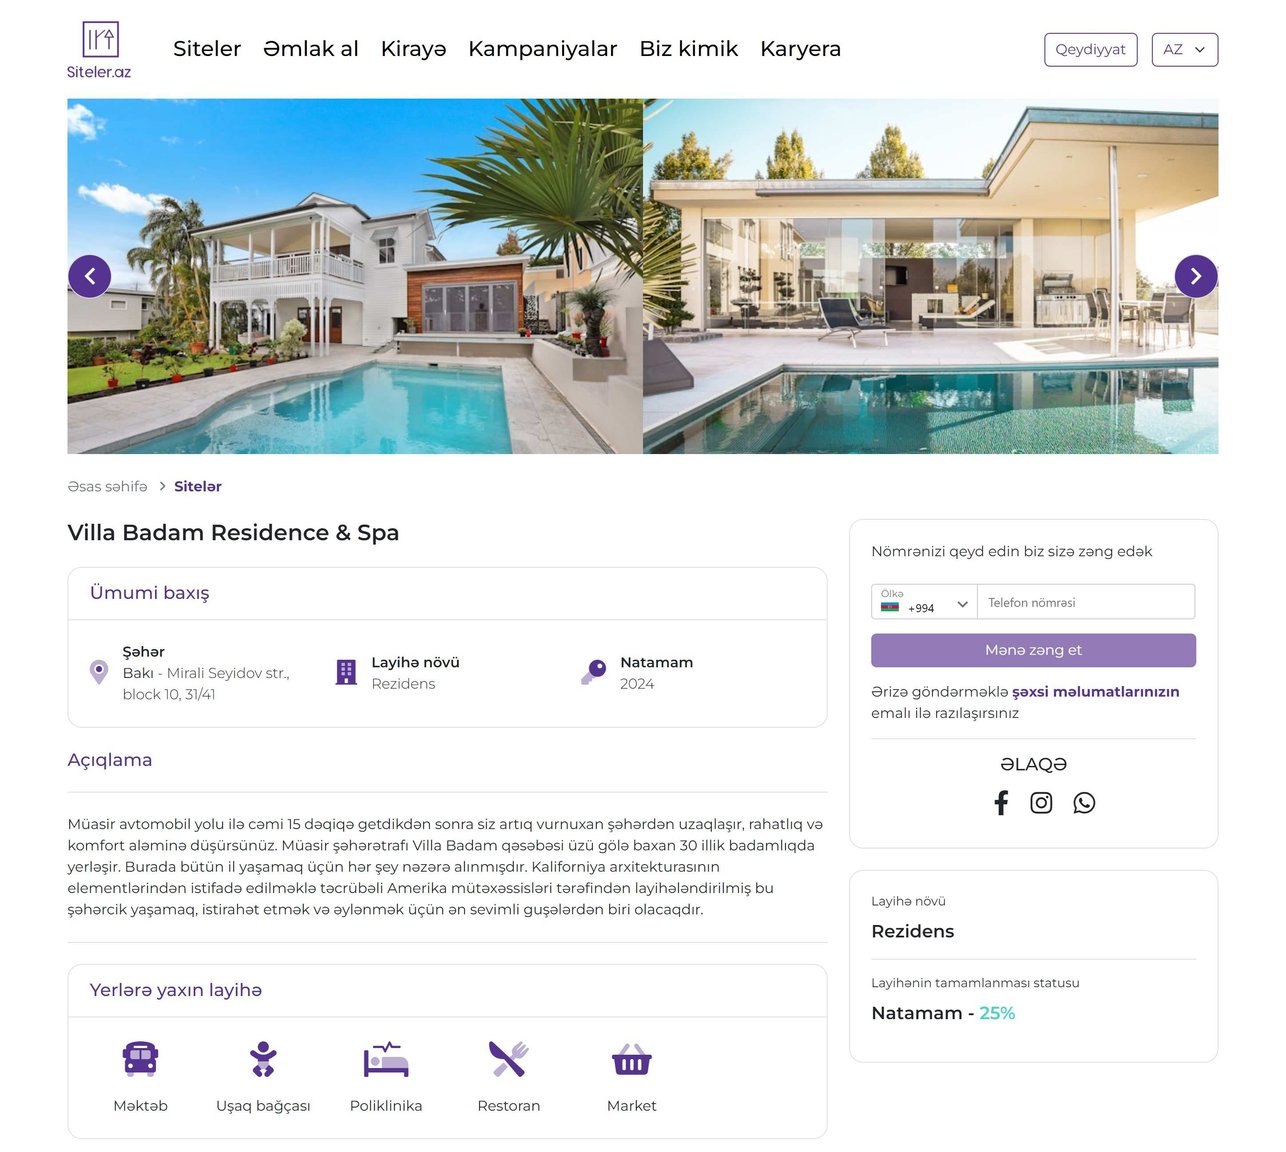The image size is (1286, 1152).
Task: Open the Facebook contact icon
Action: pos(1001,803)
